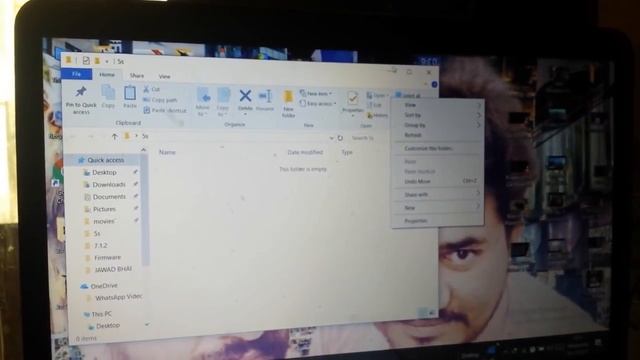Open Desktop under Quick access
Image resolution: width=640 pixels, height=360 pixels.
(104, 172)
